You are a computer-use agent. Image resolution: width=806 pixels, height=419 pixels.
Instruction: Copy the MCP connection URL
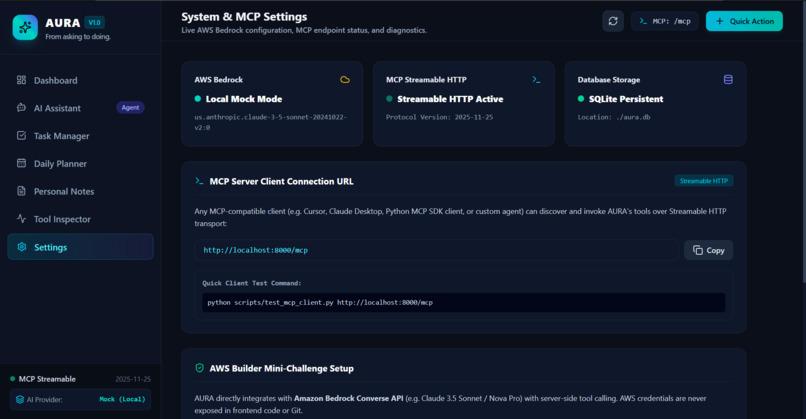point(708,250)
